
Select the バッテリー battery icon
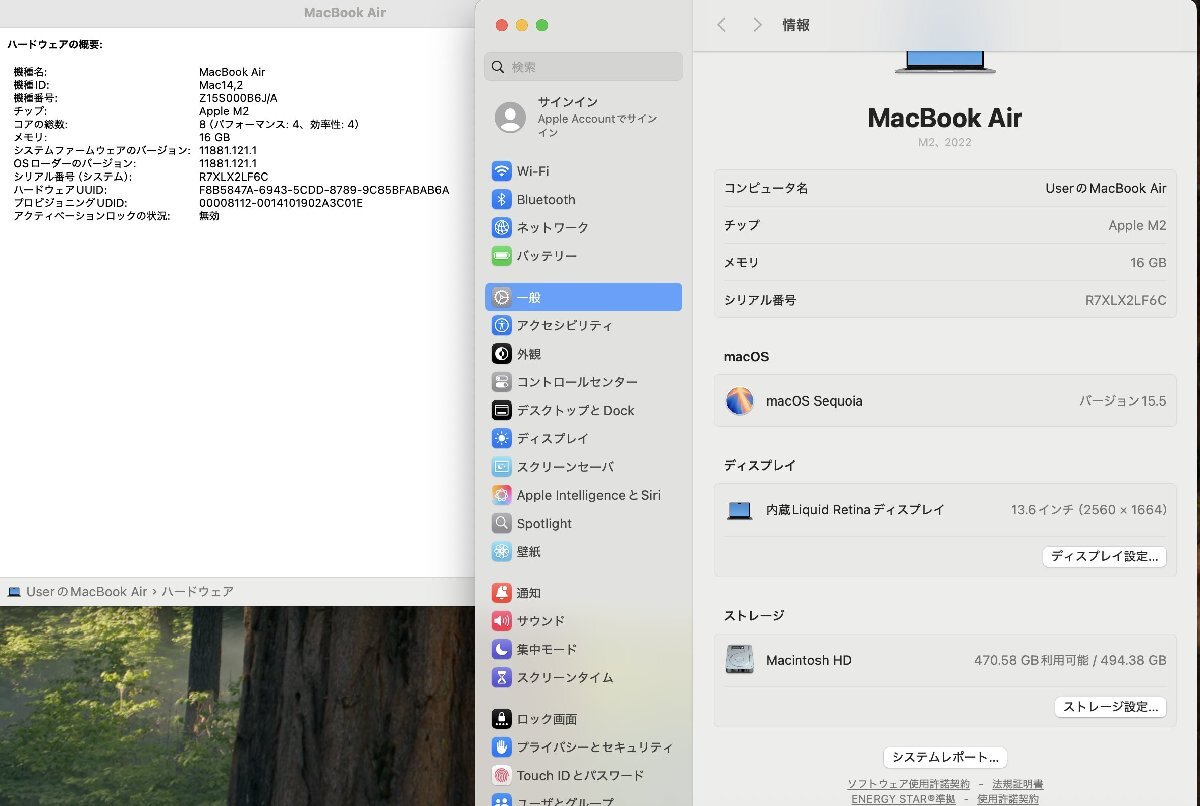502,256
